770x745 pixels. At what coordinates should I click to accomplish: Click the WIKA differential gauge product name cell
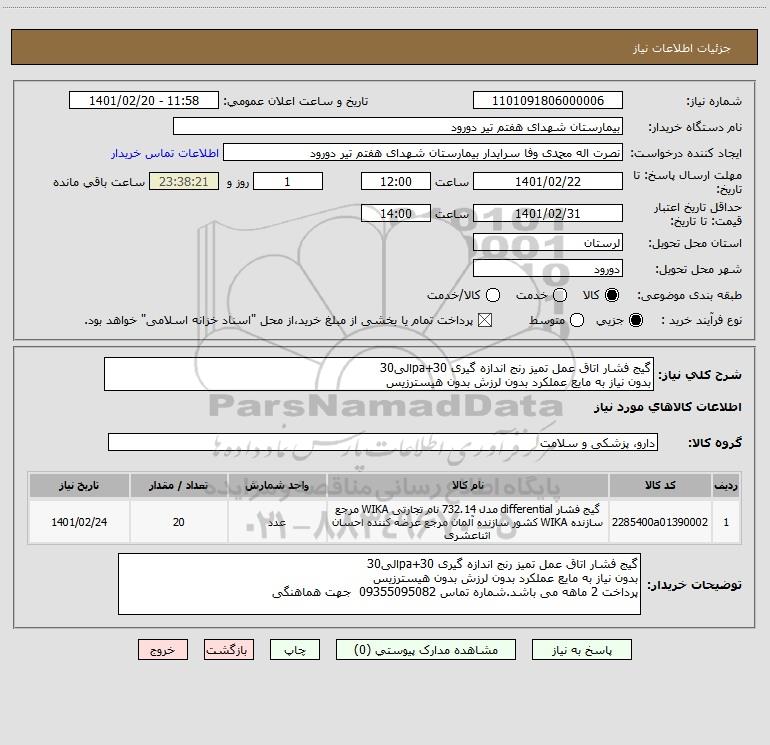click(x=468, y=522)
